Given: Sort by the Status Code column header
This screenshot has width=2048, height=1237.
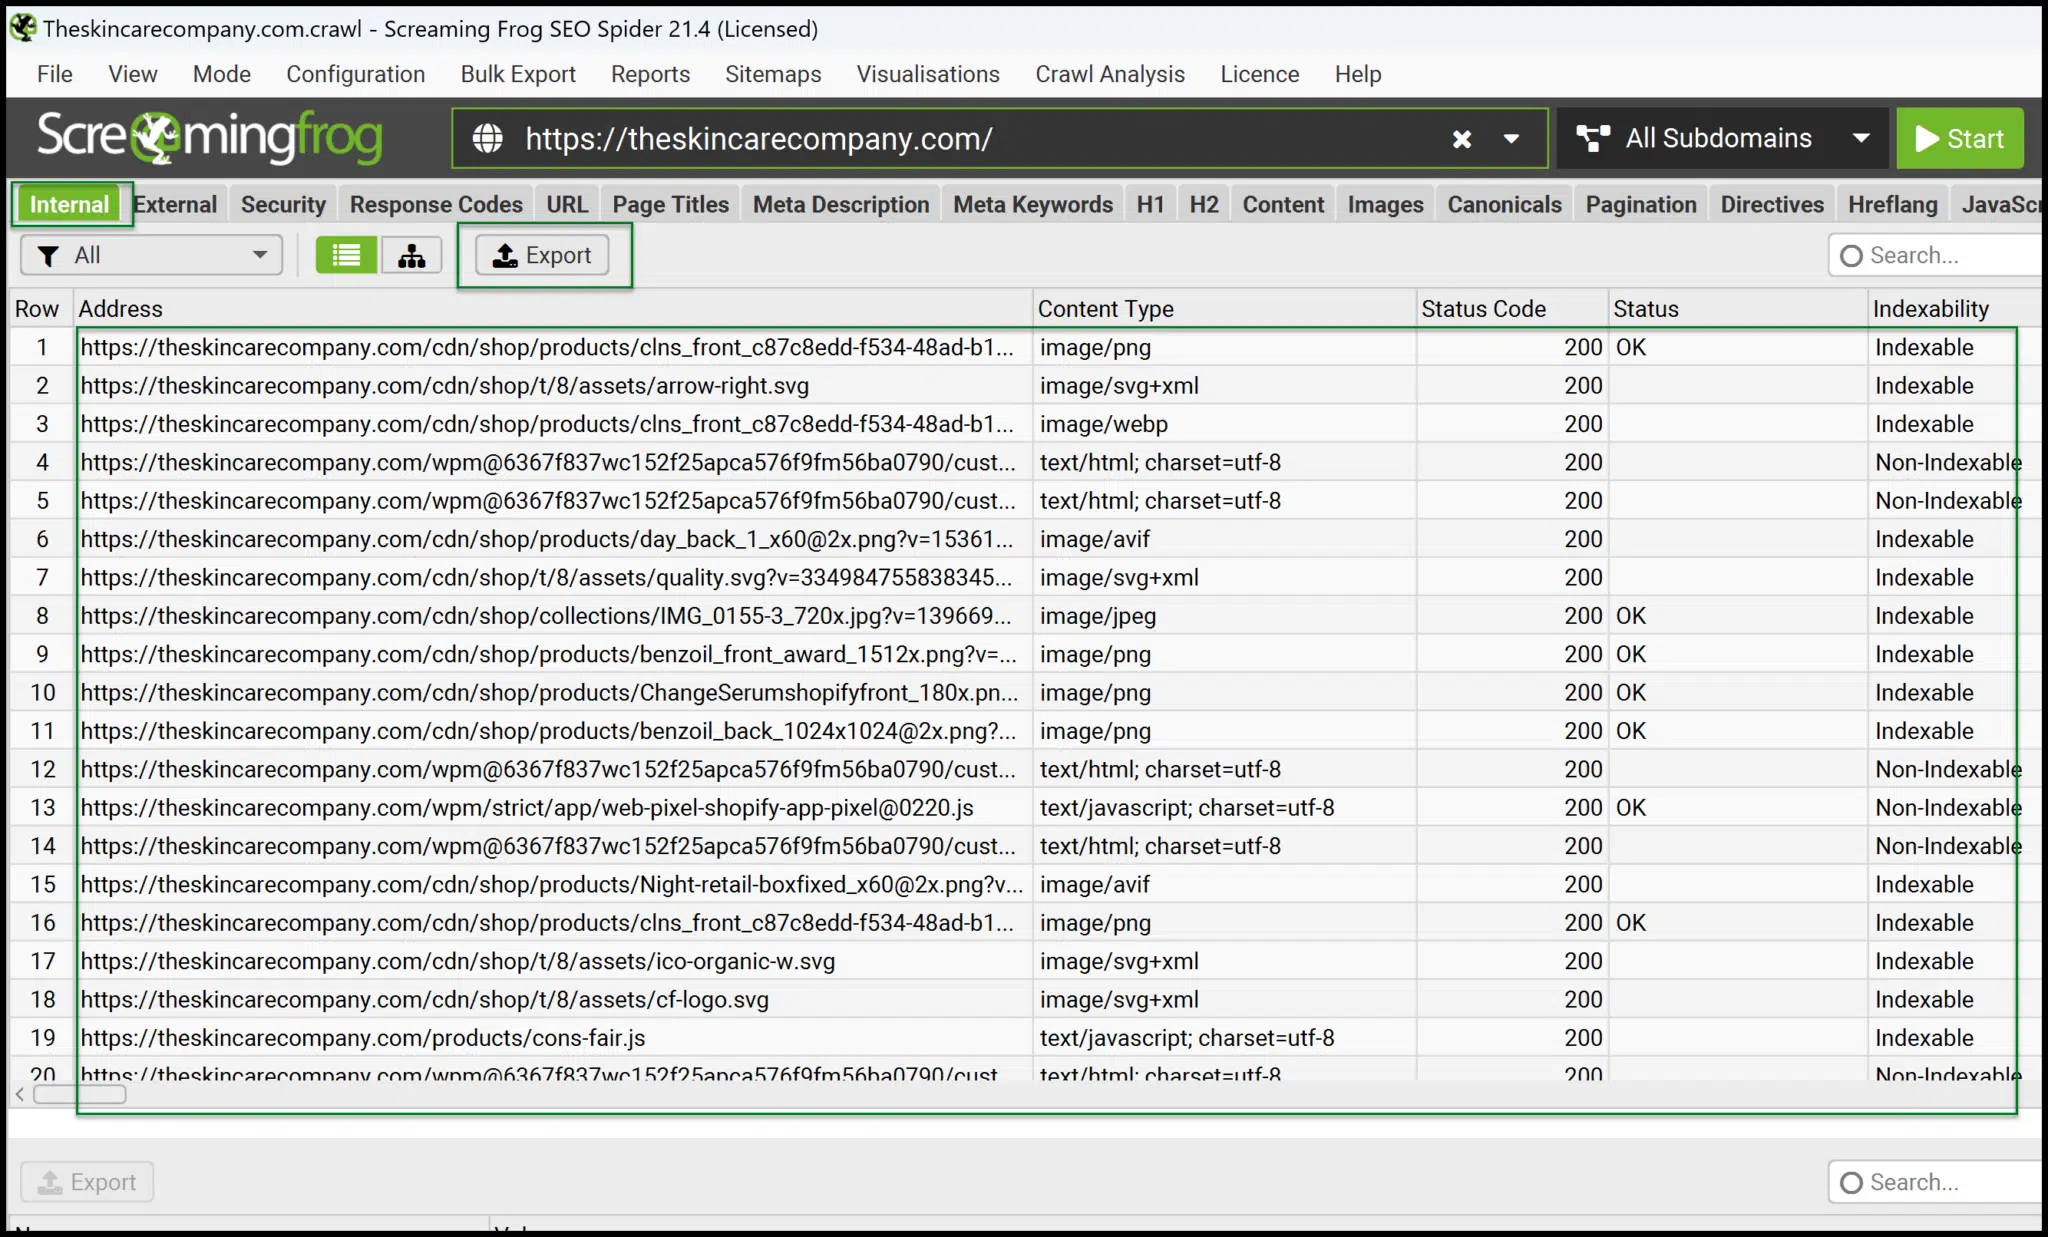Looking at the screenshot, I should [1513, 309].
